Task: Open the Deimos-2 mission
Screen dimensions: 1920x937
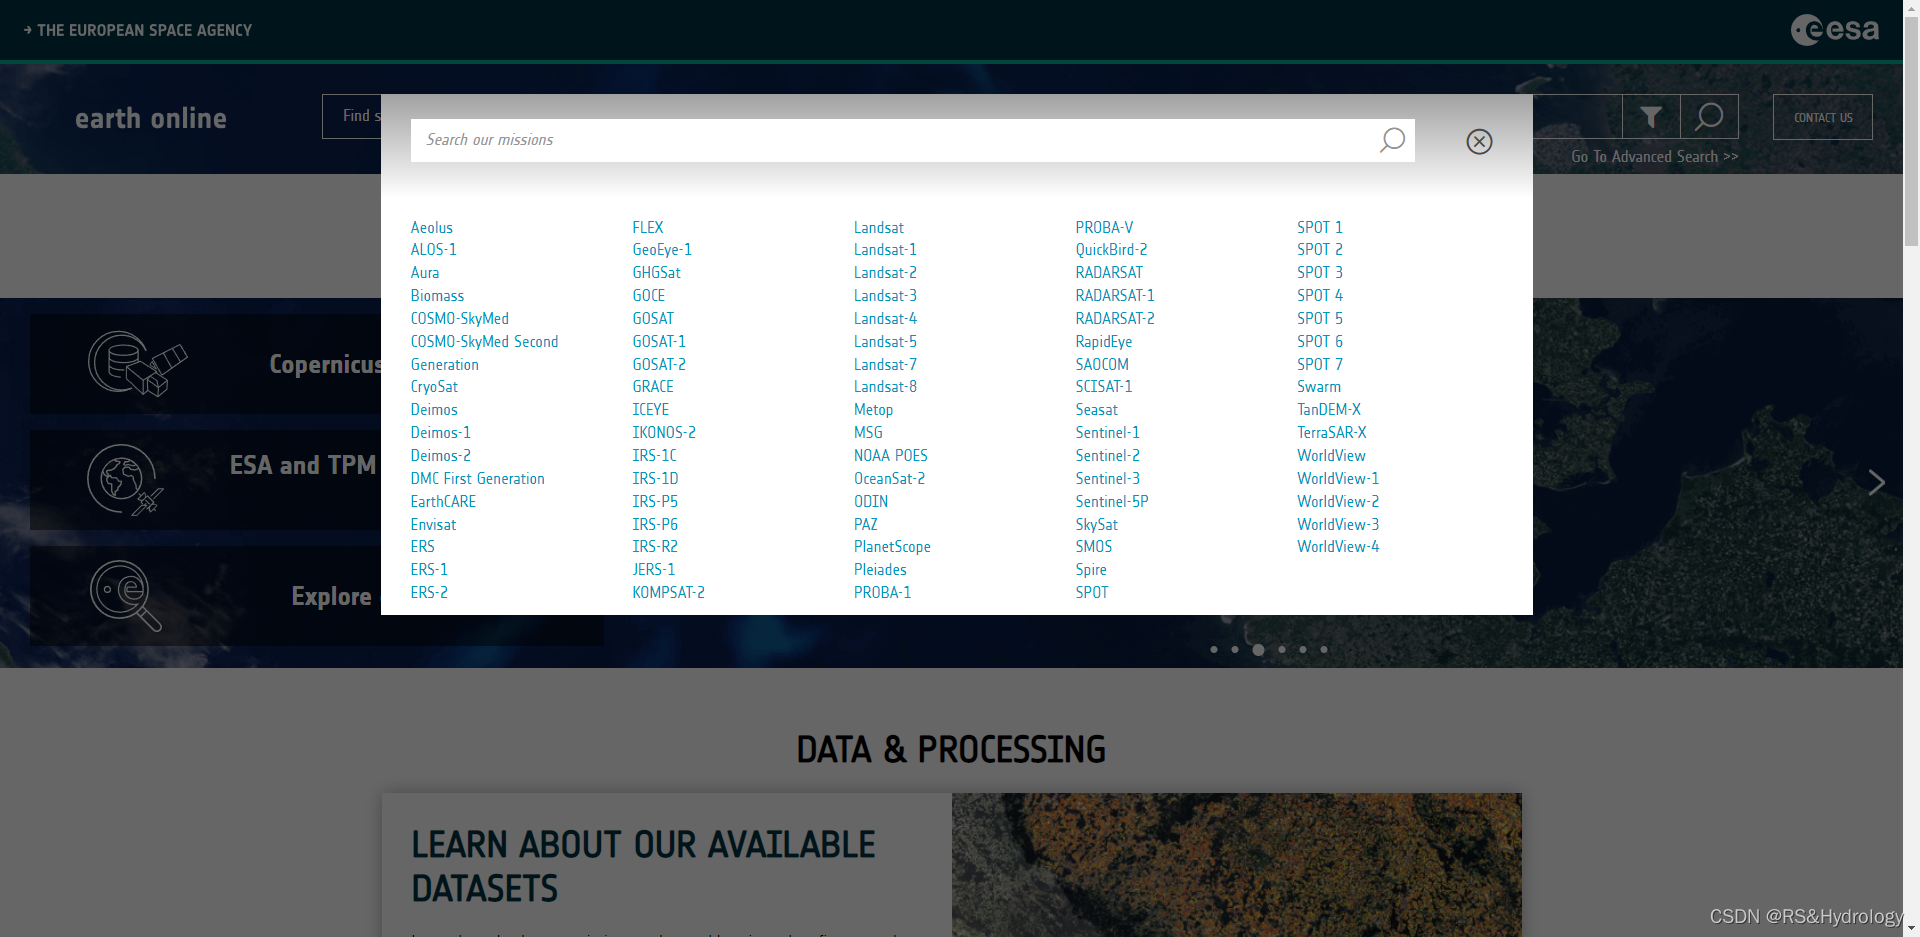Action: tap(440, 456)
